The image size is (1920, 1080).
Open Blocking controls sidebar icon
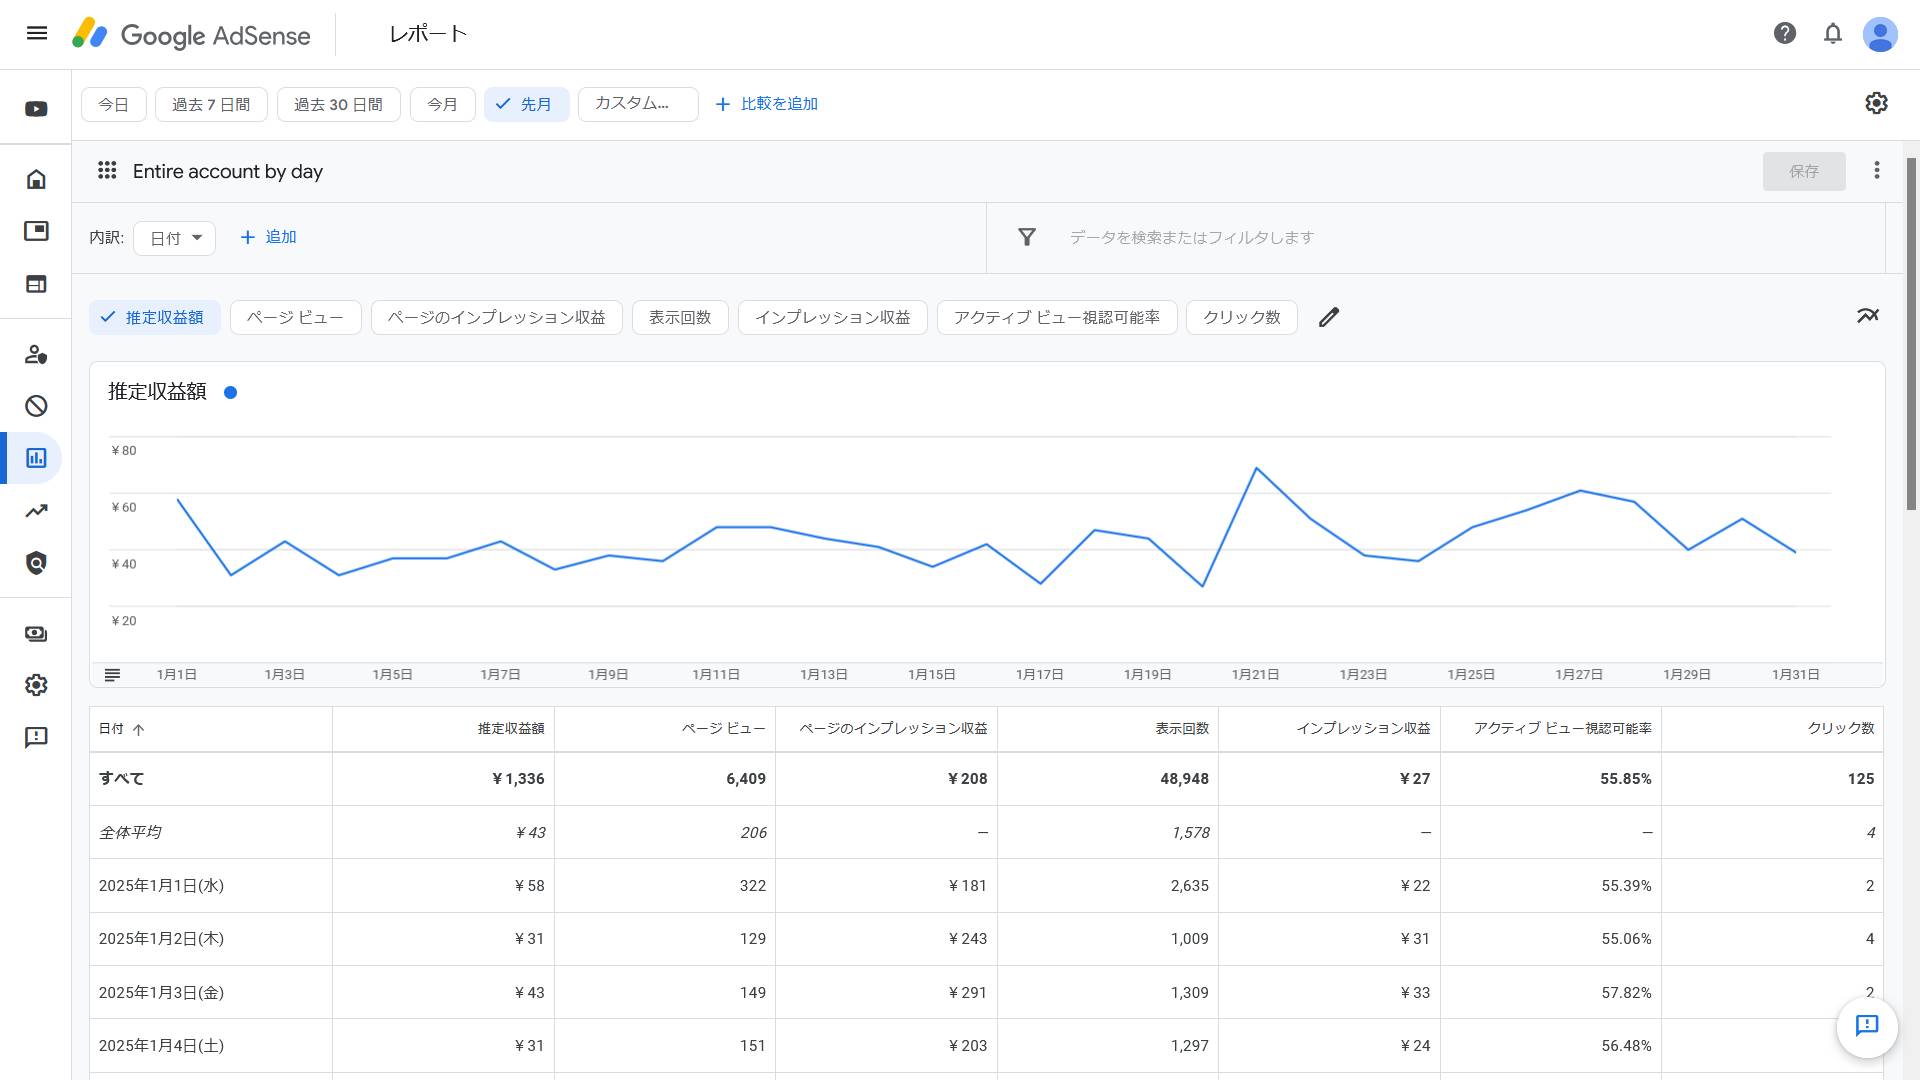(36, 406)
